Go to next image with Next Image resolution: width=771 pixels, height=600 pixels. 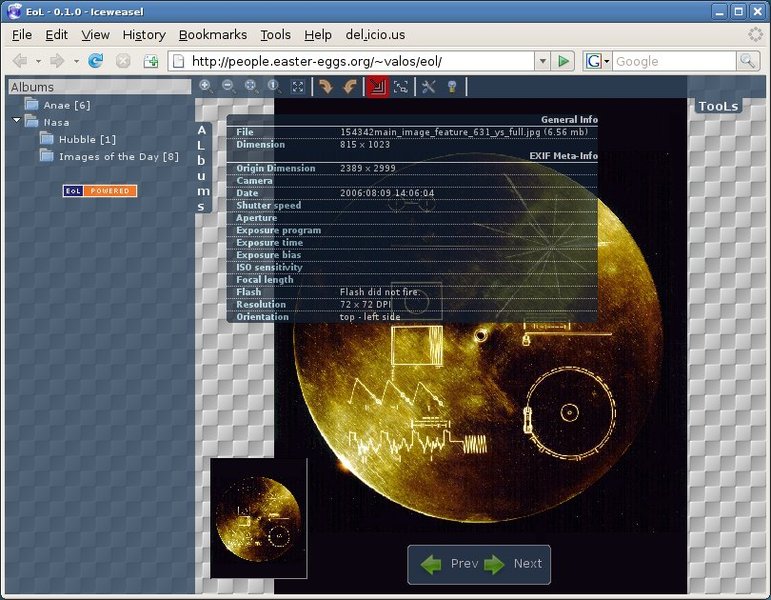pyautogui.click(x=513, y=564)
